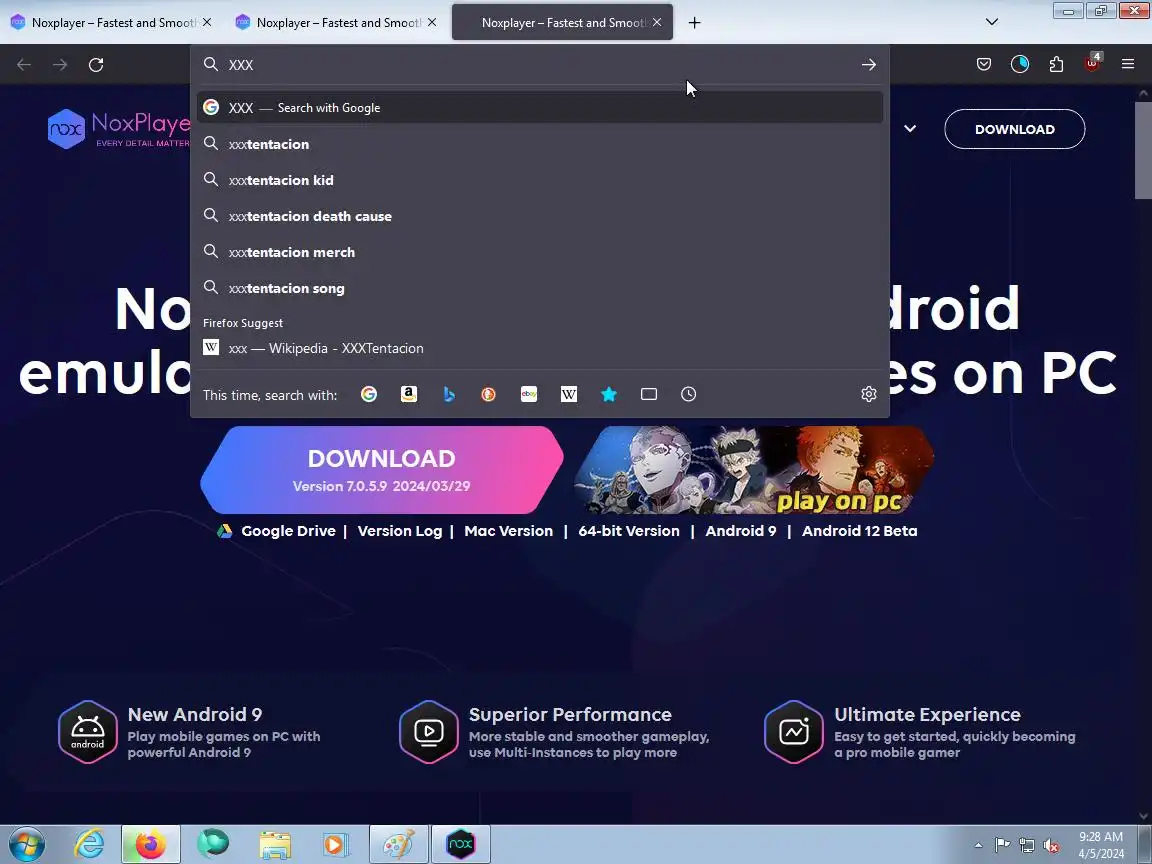
Task: Click the Ultimate Experience feature icon
Action: click(x=794, y=732)
